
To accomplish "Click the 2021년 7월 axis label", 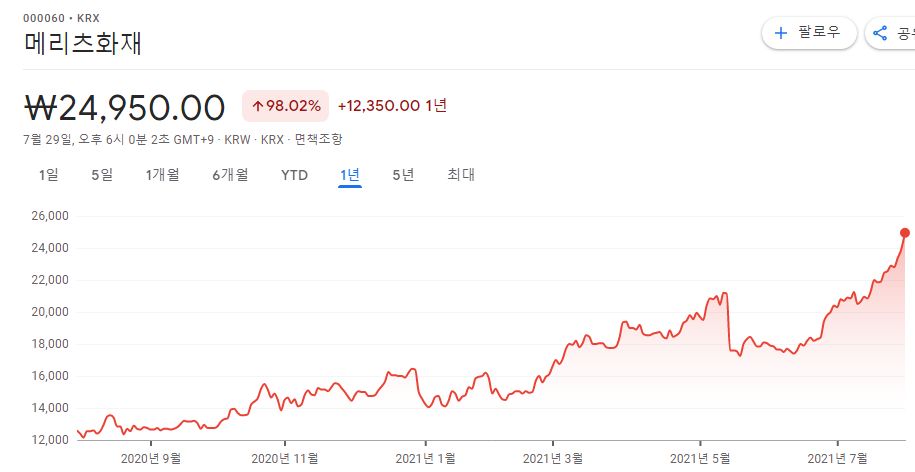I will pos(837,459).
